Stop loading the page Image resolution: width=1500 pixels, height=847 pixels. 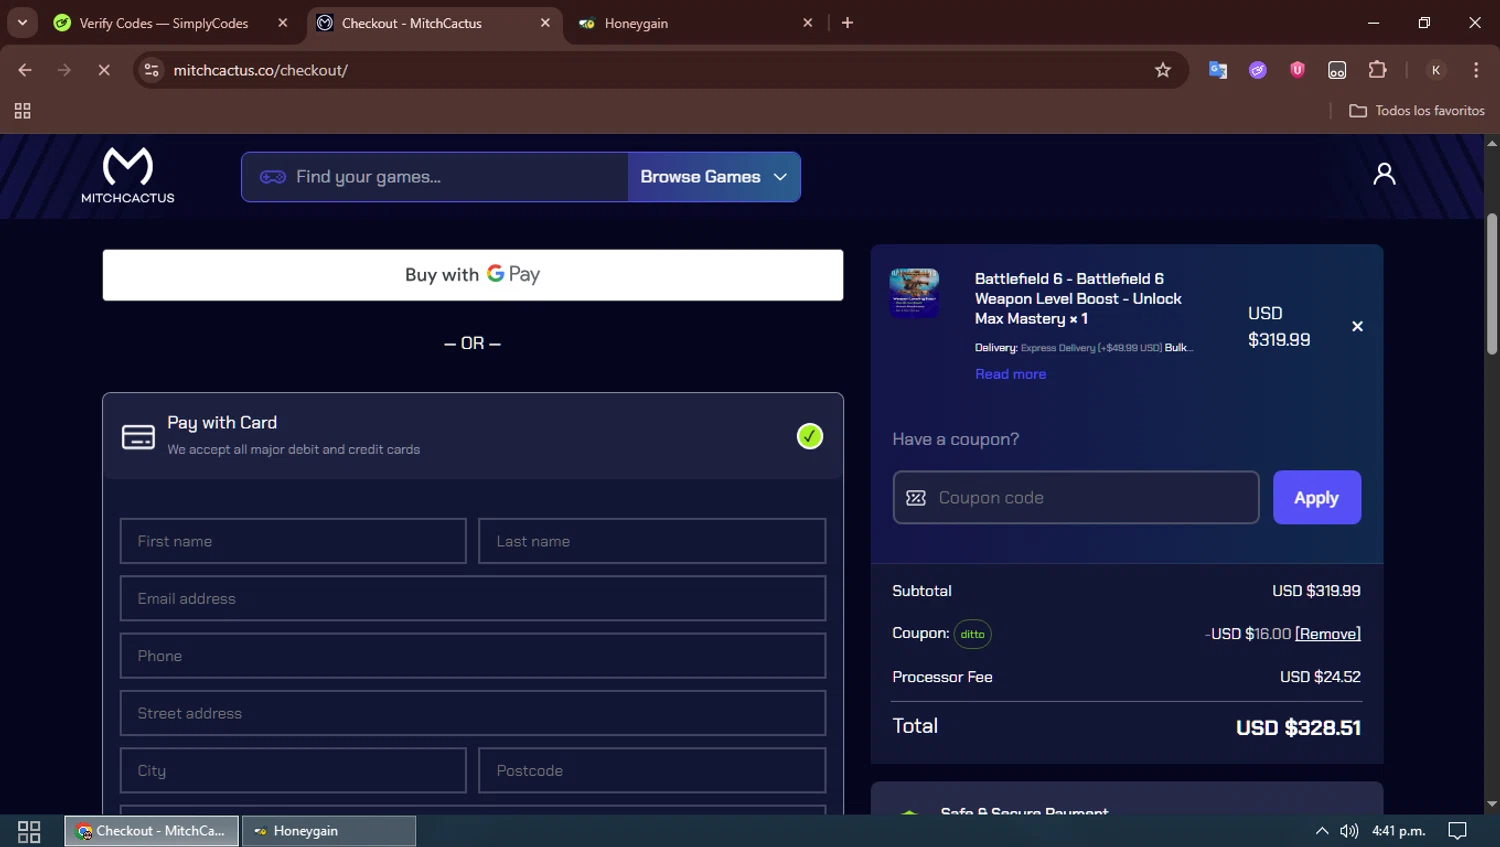104,70
